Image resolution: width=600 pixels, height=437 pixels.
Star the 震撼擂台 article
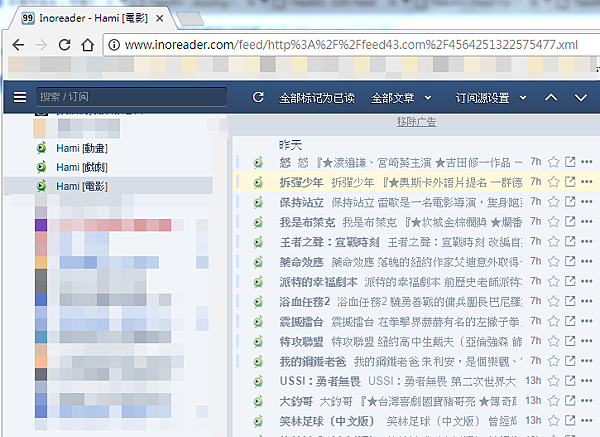coord(553,321)
